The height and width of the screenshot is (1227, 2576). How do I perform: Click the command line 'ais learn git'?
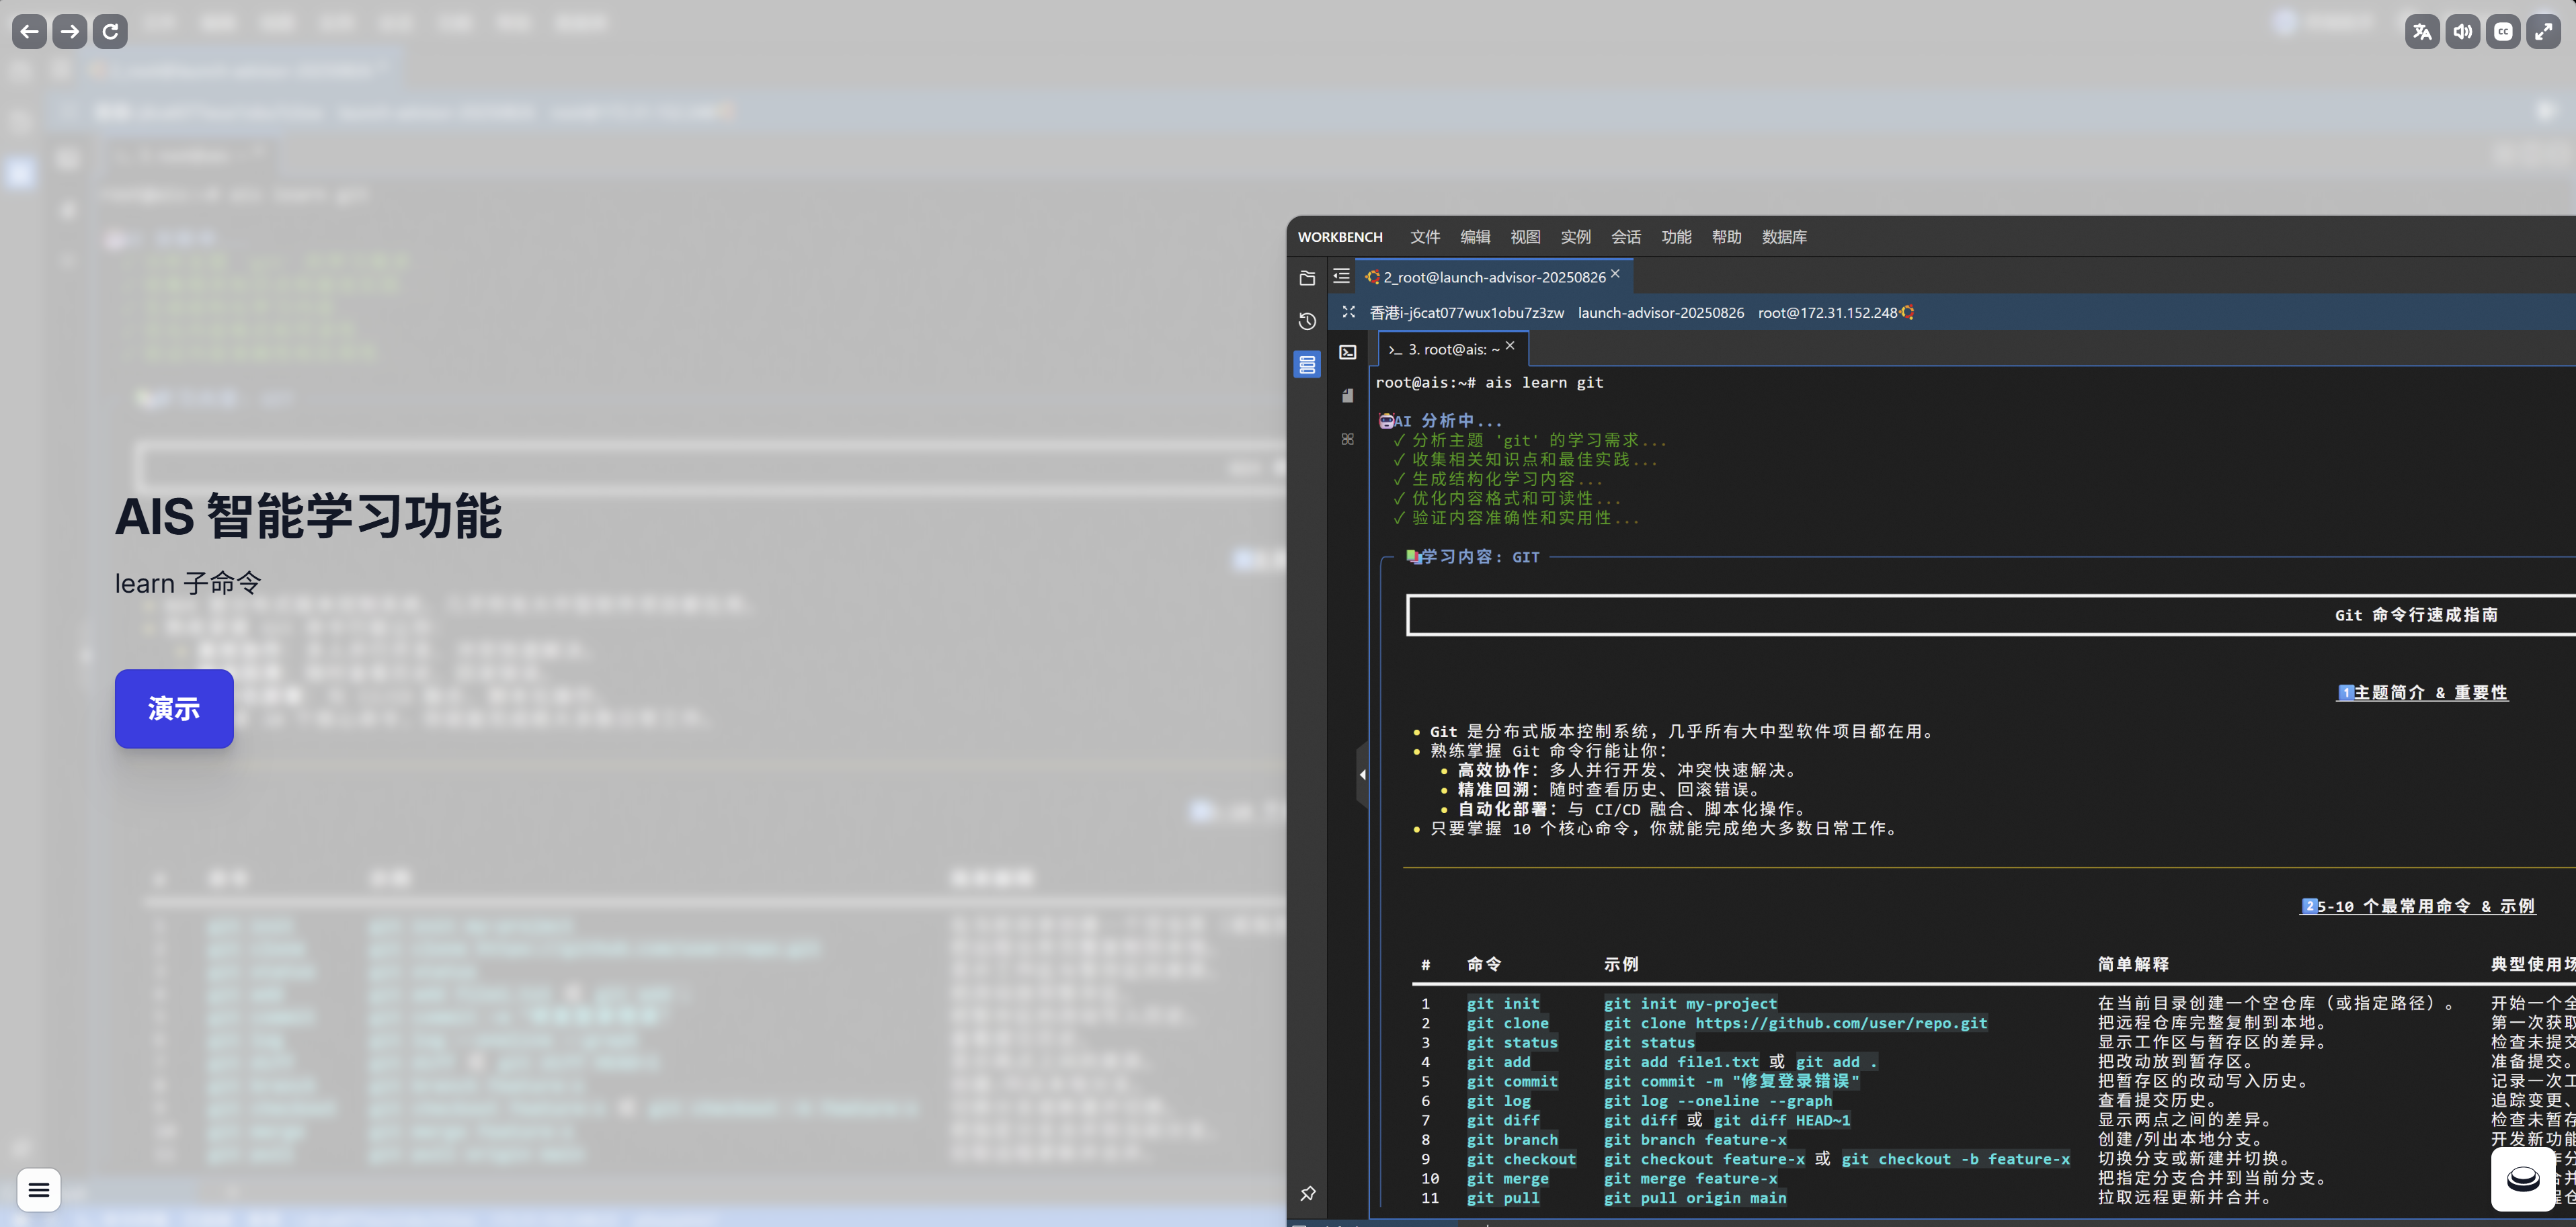[x=1544, y=383]
